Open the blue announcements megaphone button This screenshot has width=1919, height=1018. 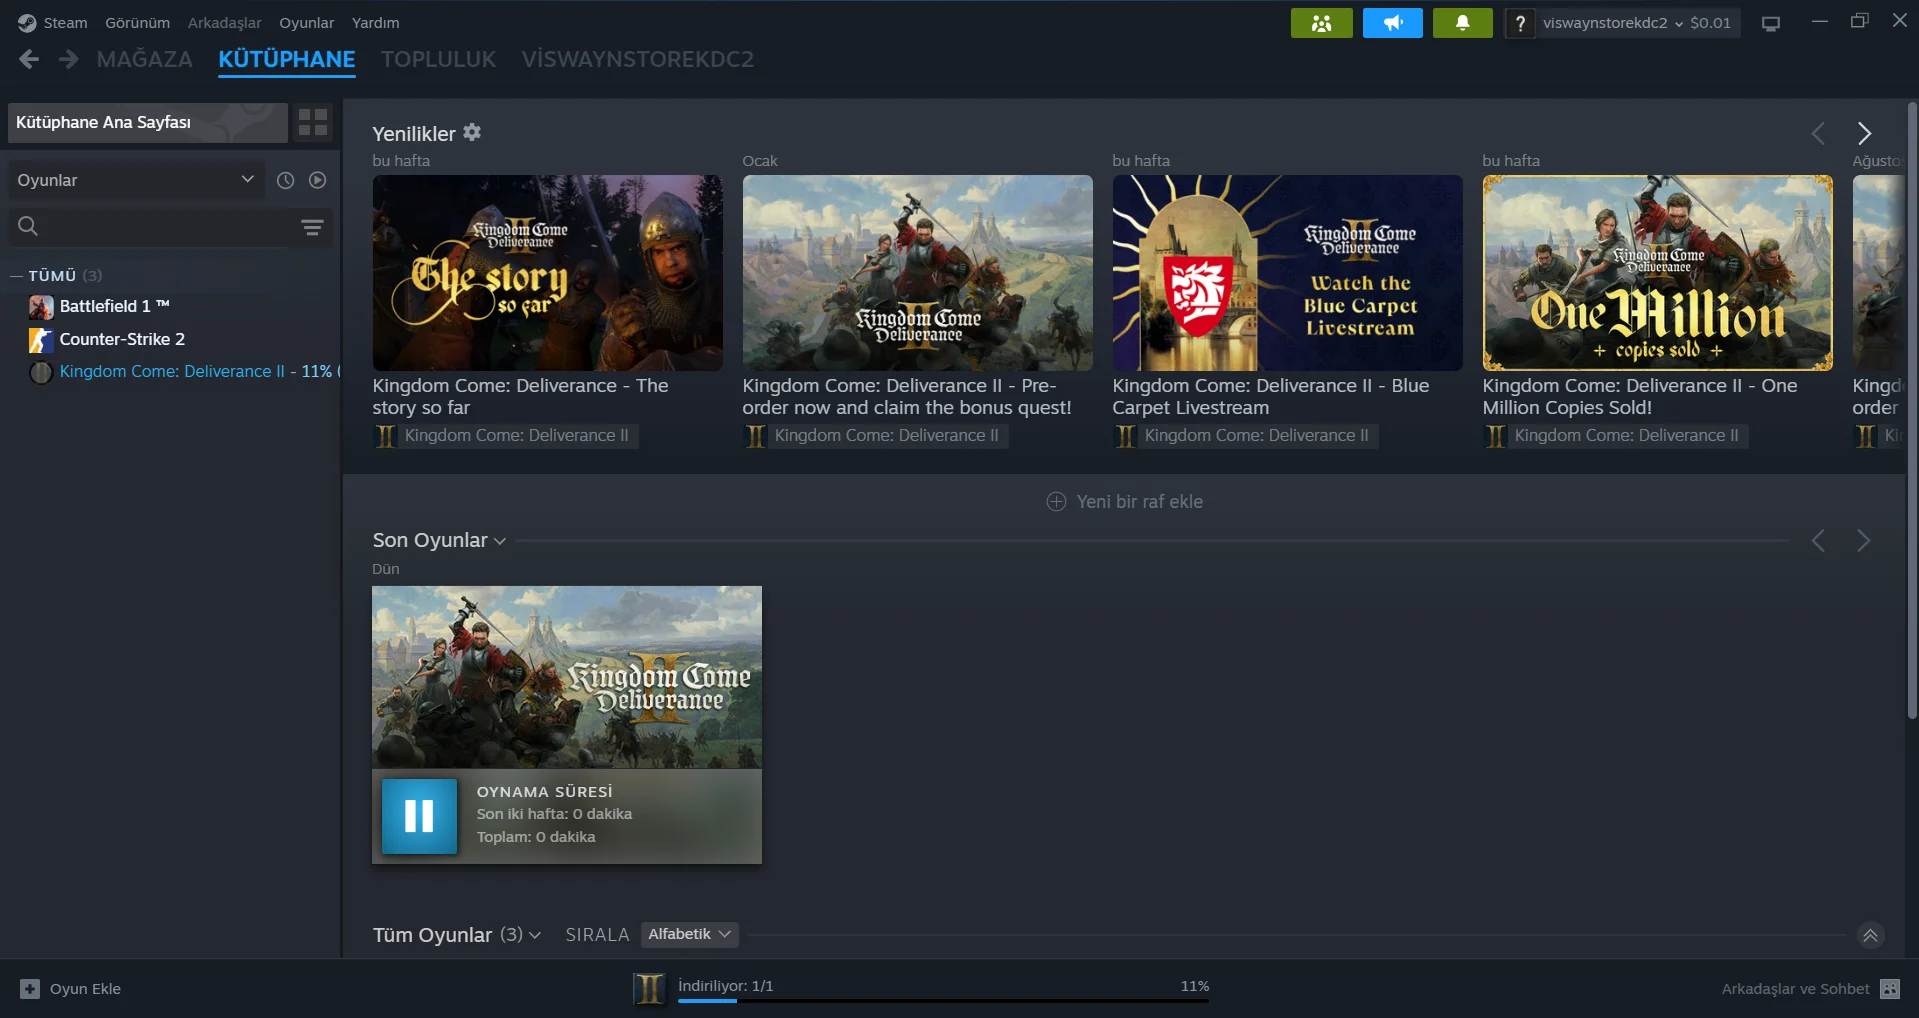[x=1392, y=23]
